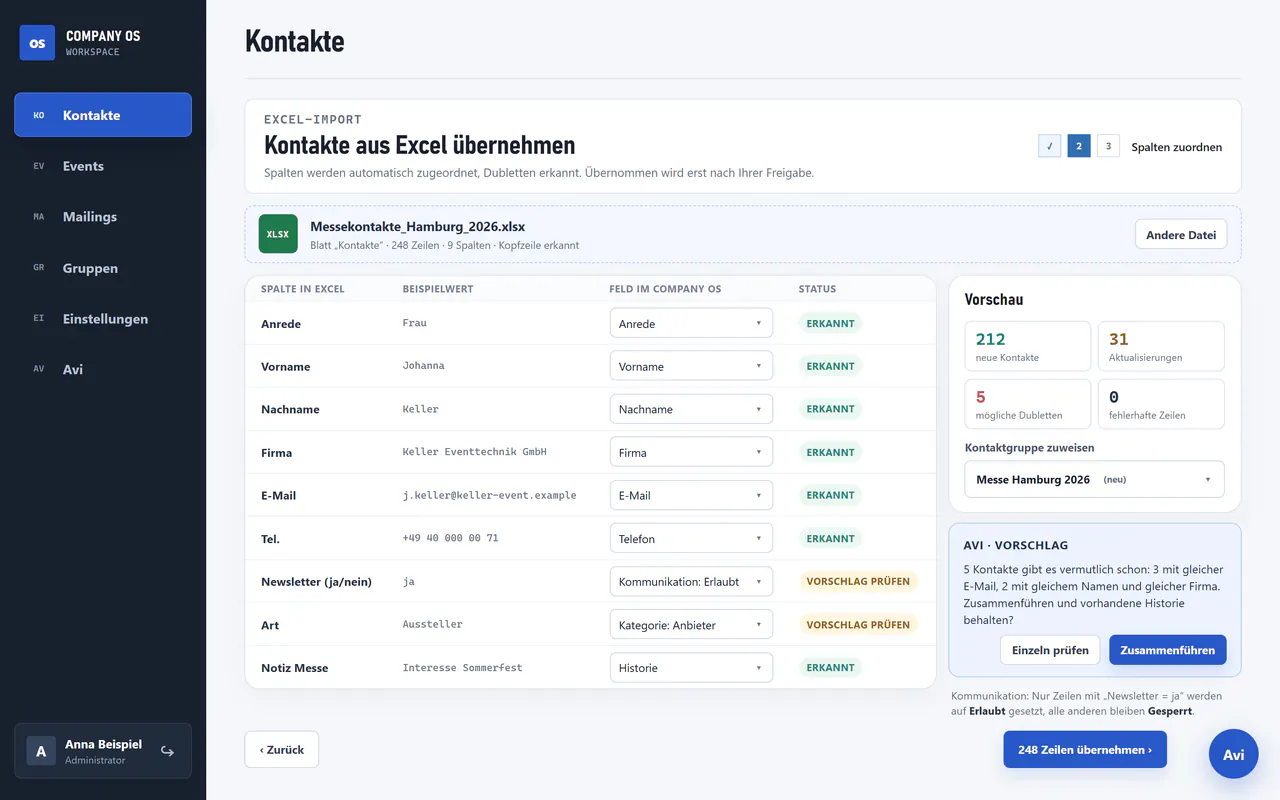
Task: Open field dropdown for Firma row
Action: (691, 452)
